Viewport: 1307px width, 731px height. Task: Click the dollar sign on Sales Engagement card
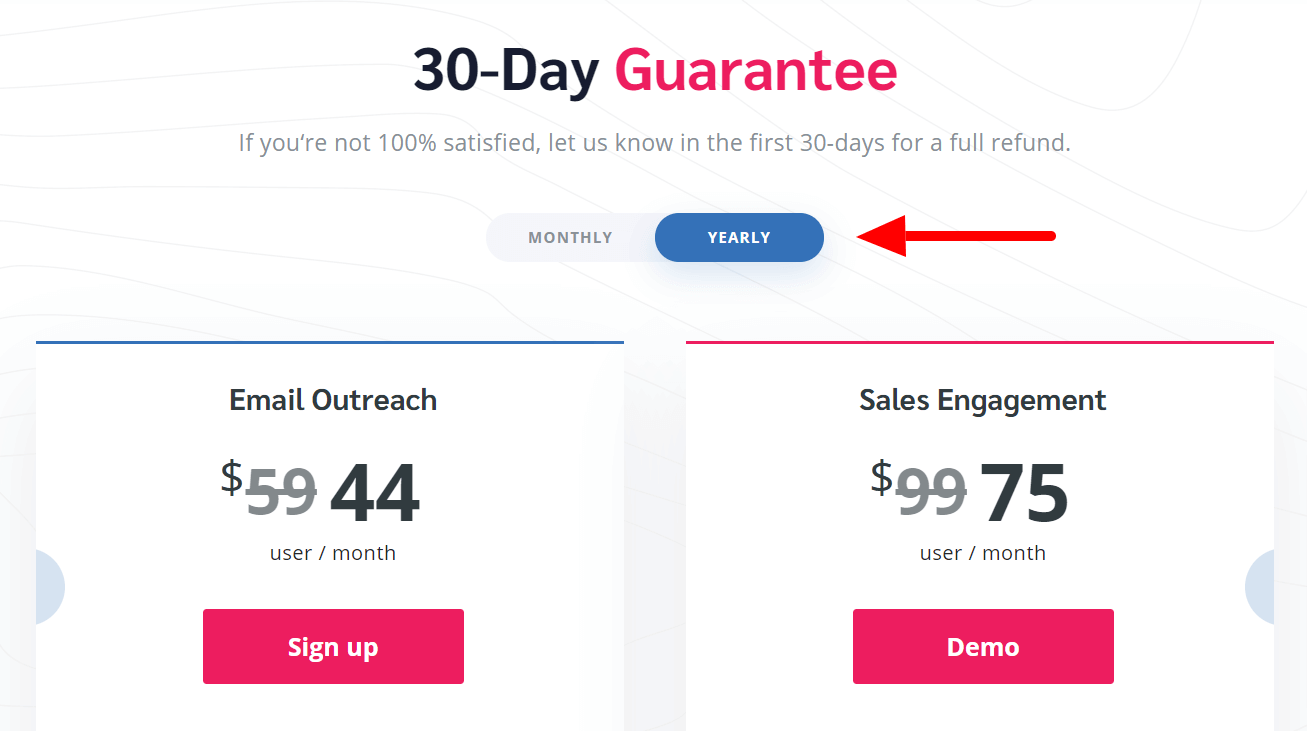click(x=881, y=477)
